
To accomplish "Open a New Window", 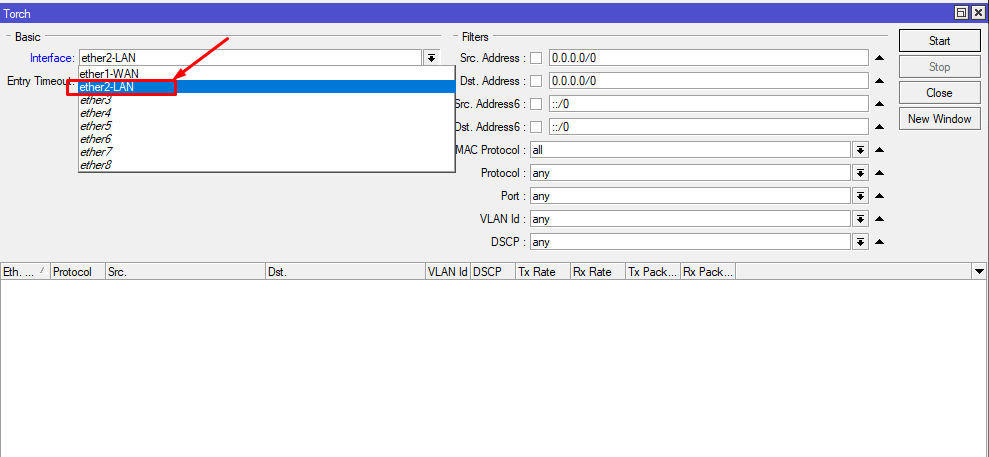I will [x=939, y=119].
